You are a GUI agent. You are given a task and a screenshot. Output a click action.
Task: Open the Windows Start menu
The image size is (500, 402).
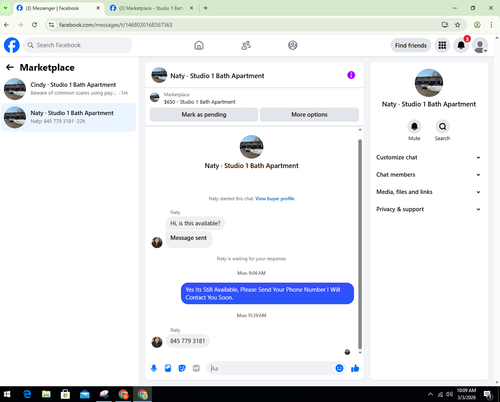tap(7, 394)
